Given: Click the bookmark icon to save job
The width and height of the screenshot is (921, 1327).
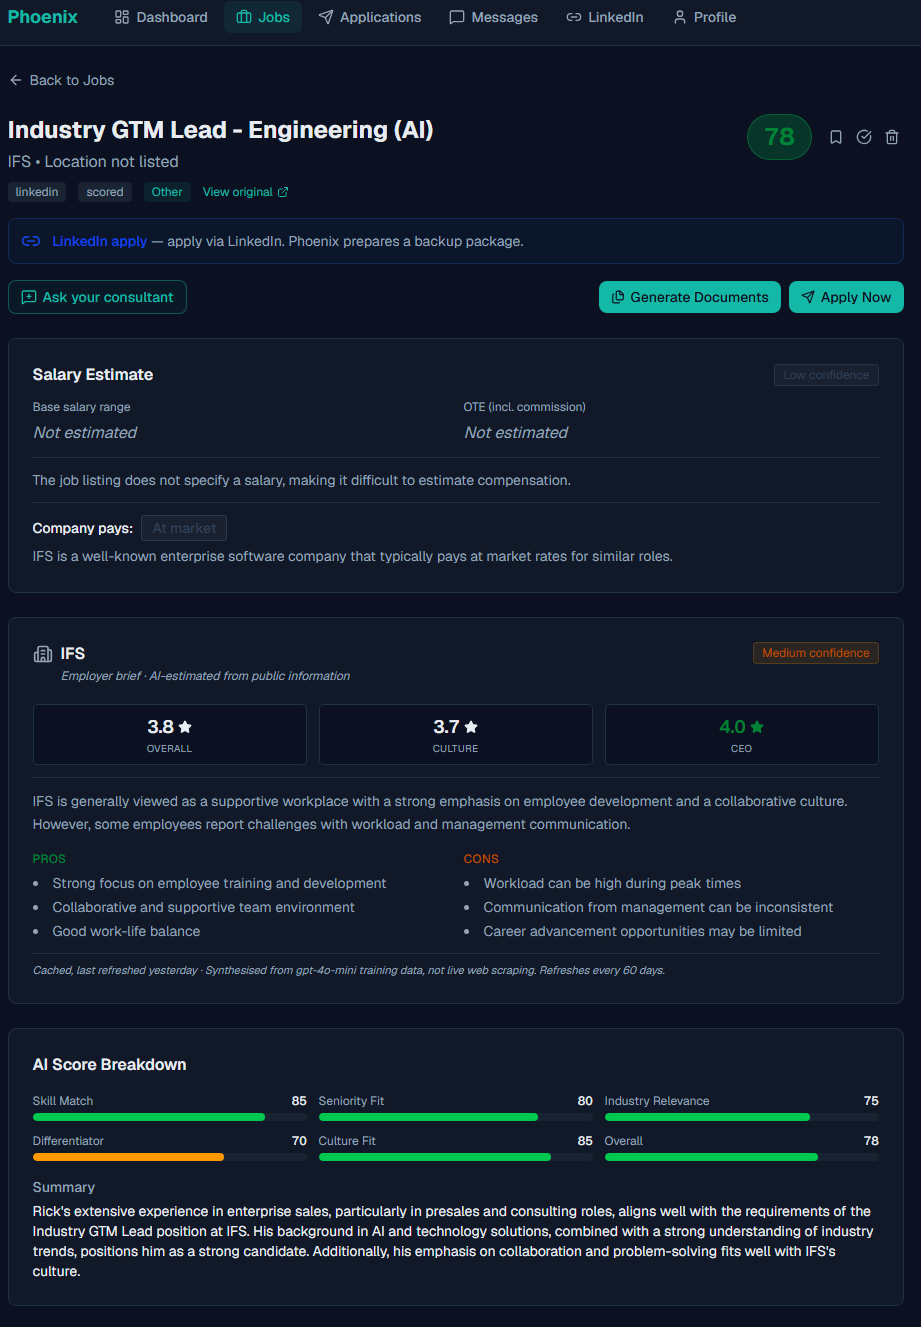Looking at the screenshot, I should click(x=836, y=137).
